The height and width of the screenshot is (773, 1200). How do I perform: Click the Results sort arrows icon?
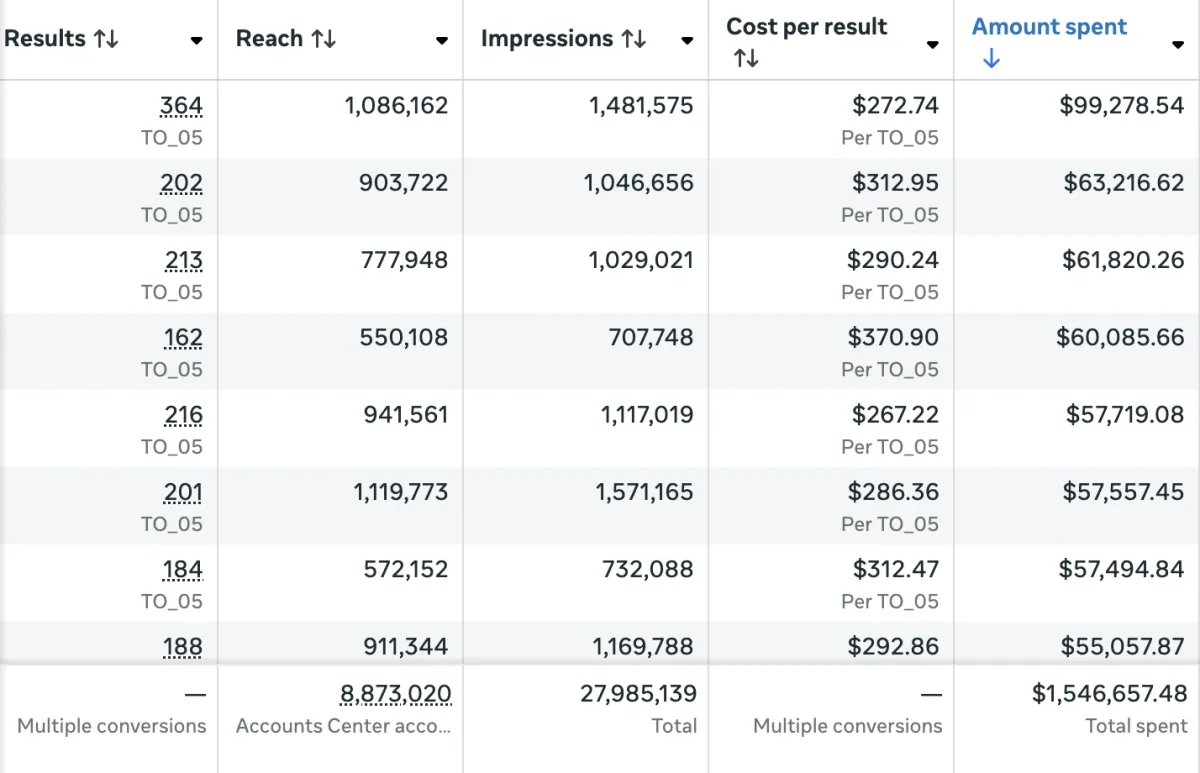(x=106, y=40)
